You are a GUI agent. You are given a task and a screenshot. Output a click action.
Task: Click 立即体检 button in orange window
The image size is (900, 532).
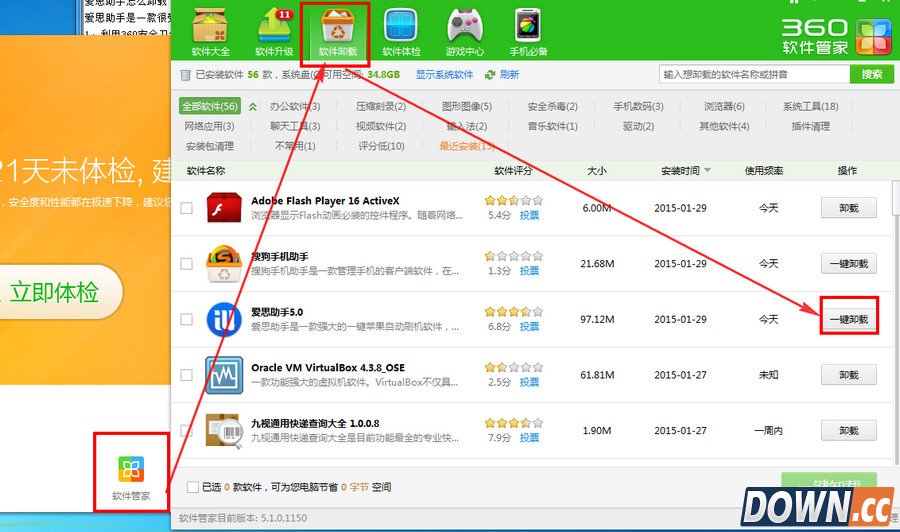tap(55, 292)
